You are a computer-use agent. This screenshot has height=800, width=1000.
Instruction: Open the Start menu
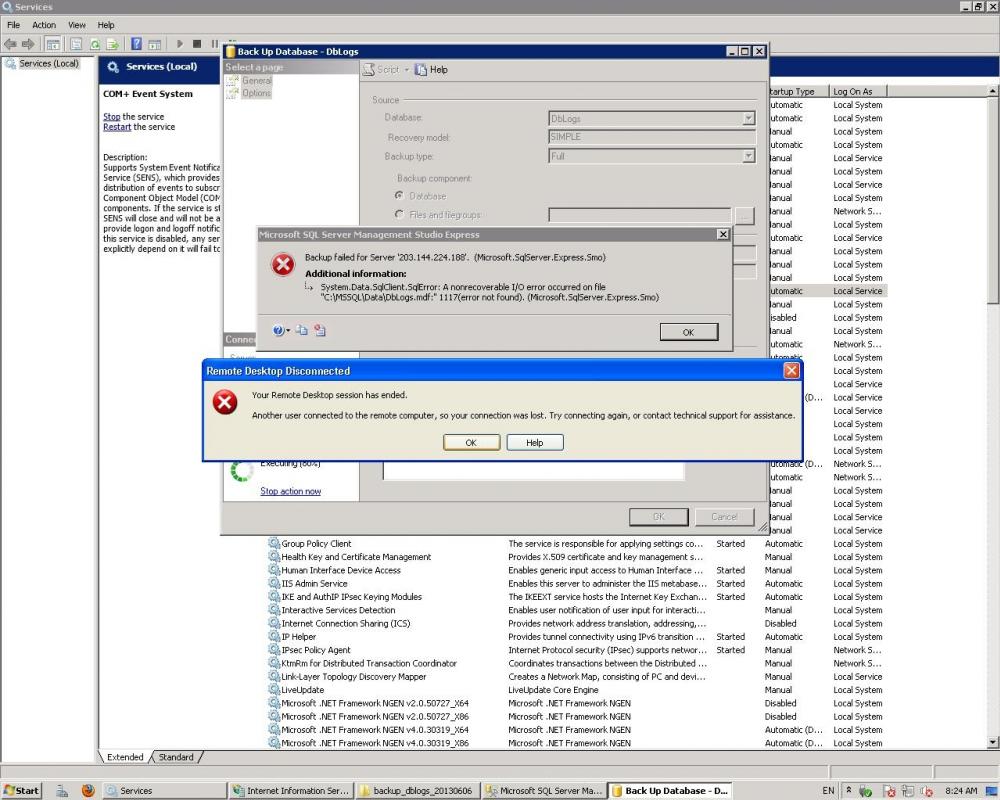point(22,790)
